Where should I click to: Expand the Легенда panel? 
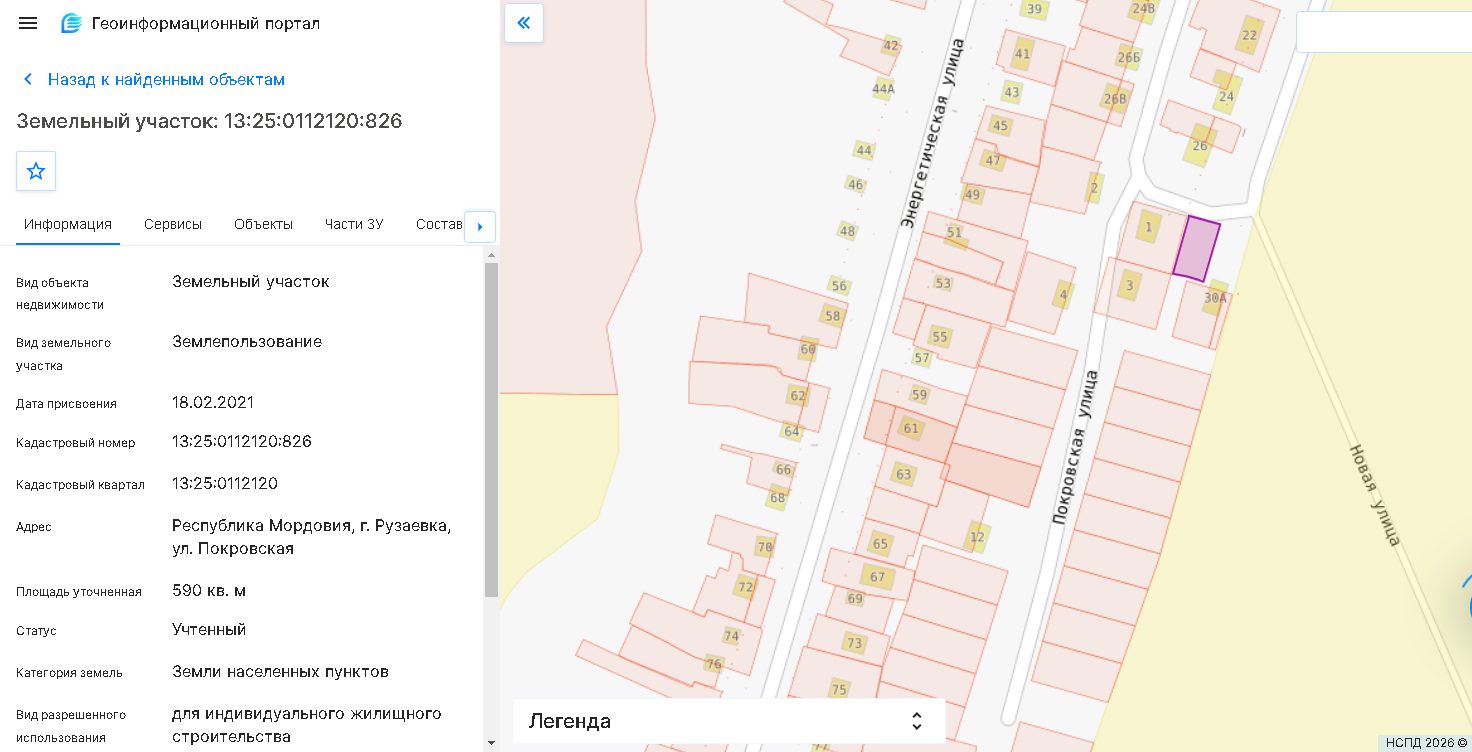point(729,721)
